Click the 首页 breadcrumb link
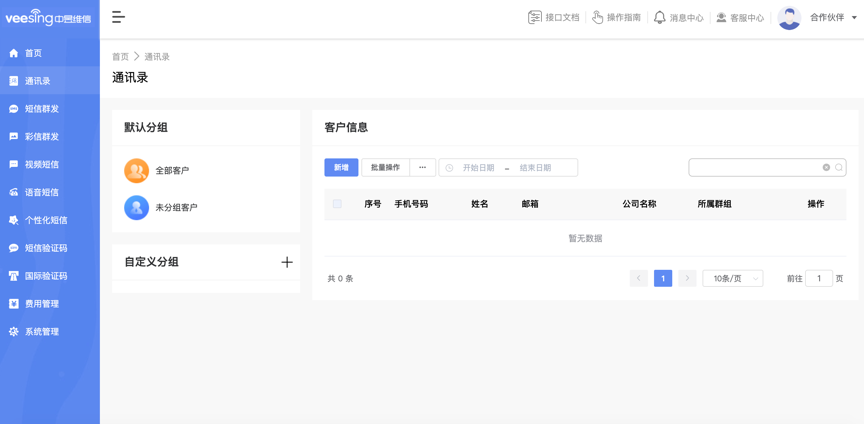 tap(120, 57)
